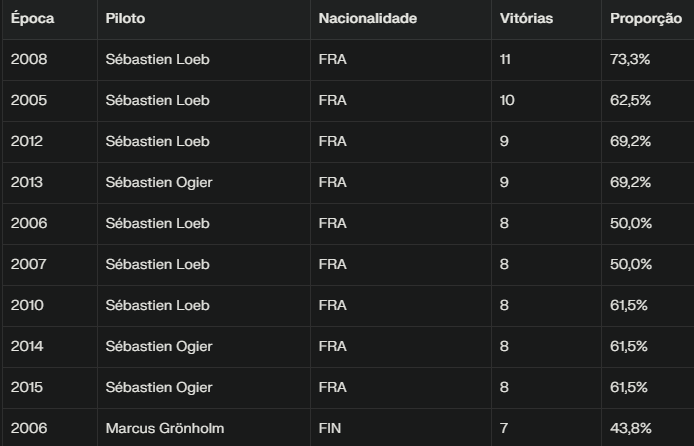694x446 pixels.
Task: Click the Vitórias column header
Action: (x=526, y=19)
